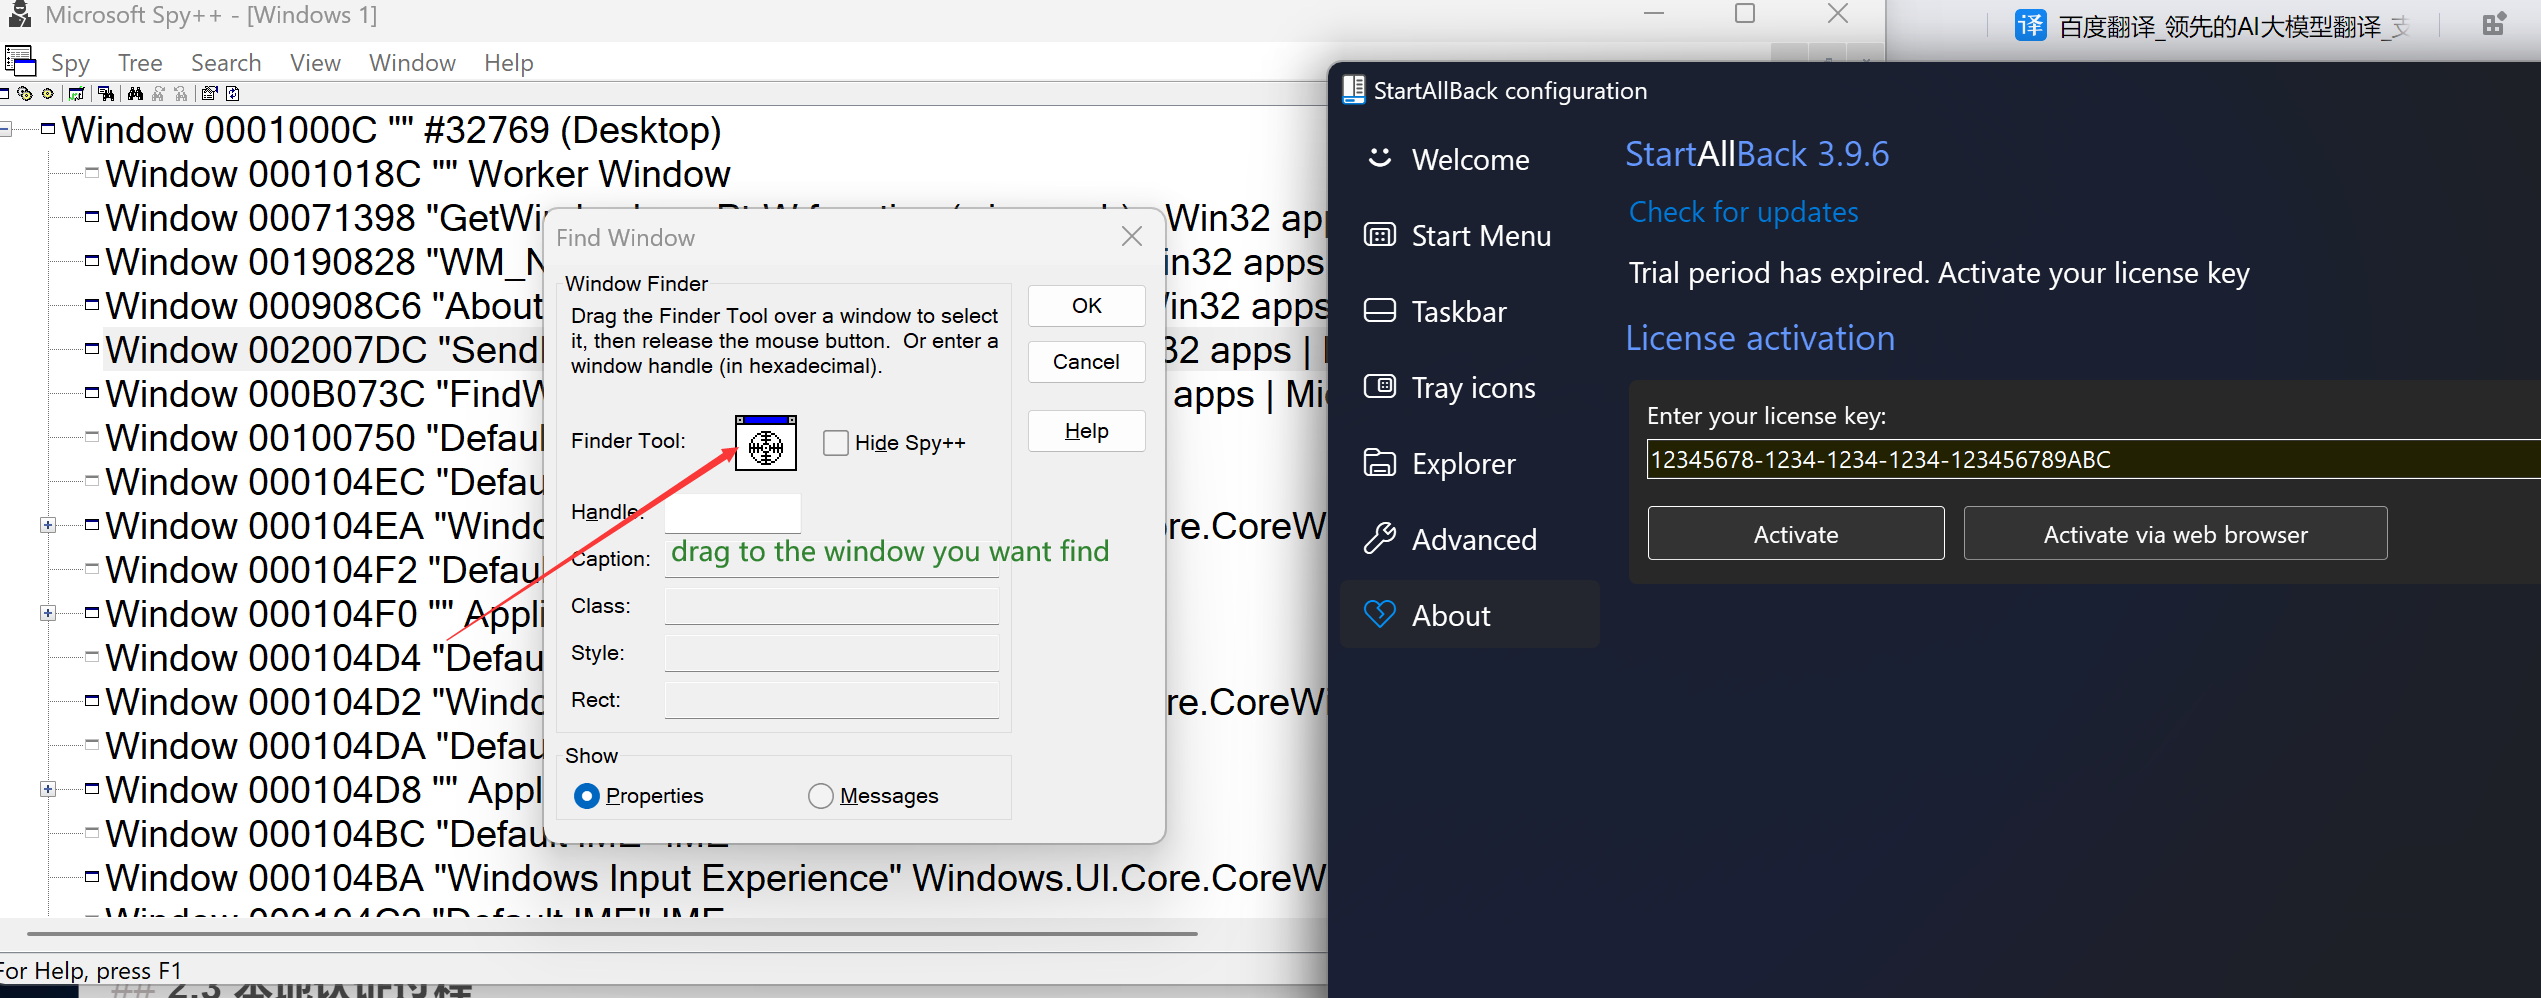
Task: Select the Window 000908C6 tree row
Action: (x=325, y=306)
